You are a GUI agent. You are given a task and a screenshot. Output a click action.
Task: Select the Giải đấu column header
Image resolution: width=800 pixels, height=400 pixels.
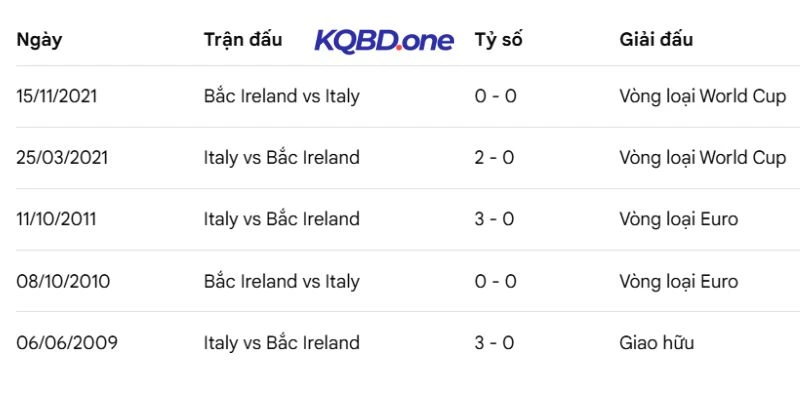click(x=656, y=40)
